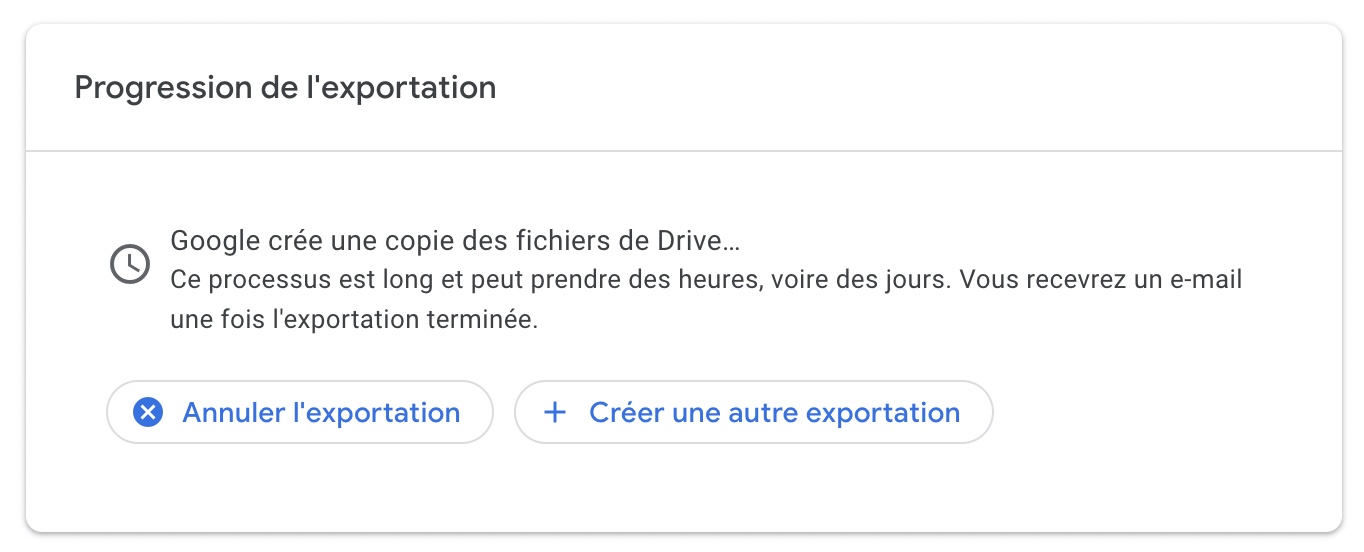
Task: Click the Progression de l'exportation heading
Action: tap(285, 88)
